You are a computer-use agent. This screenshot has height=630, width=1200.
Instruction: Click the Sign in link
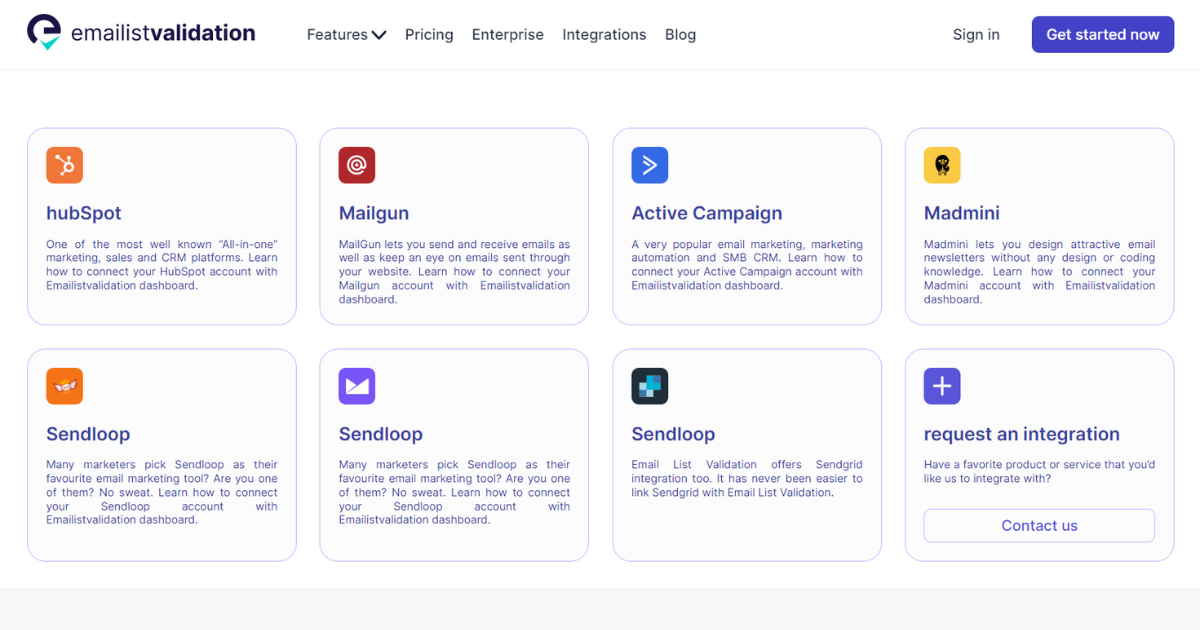tap(976, 34)
